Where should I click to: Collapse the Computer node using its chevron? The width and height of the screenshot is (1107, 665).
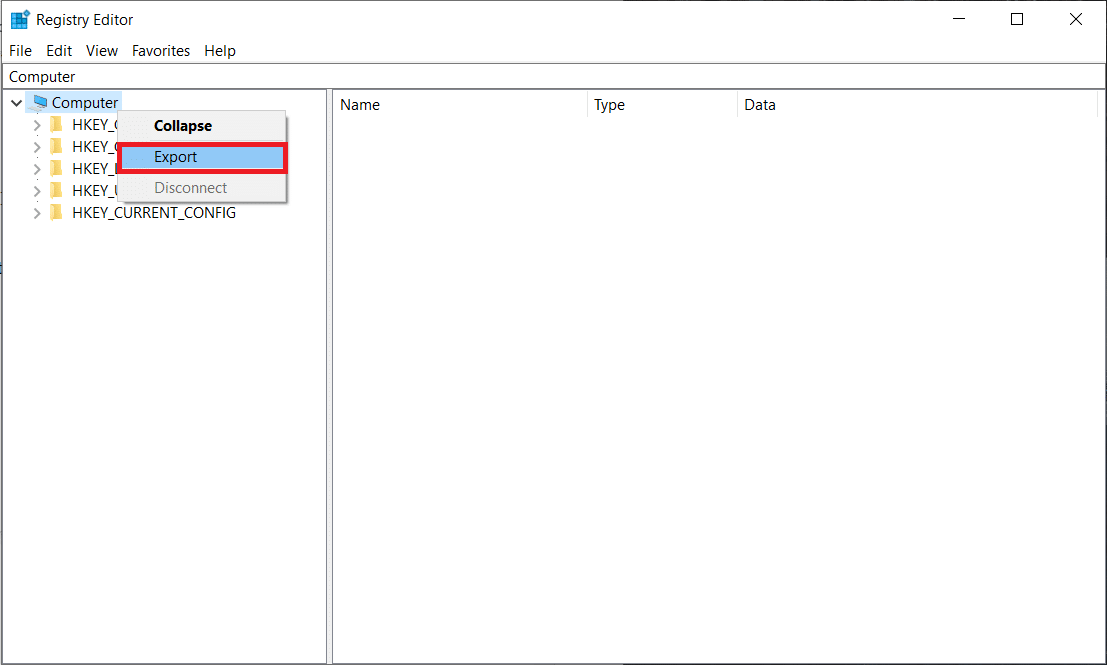click(x=16, y=103)
